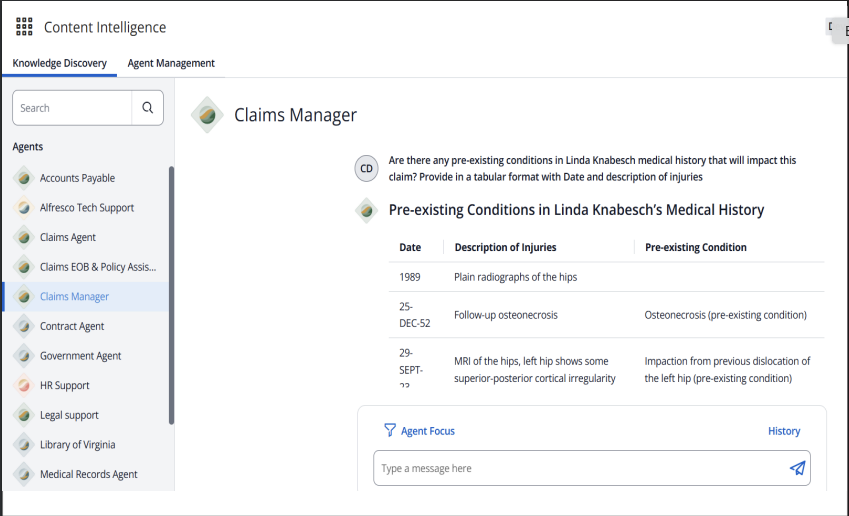
Task: Open the History link
Action: (783, 431)
